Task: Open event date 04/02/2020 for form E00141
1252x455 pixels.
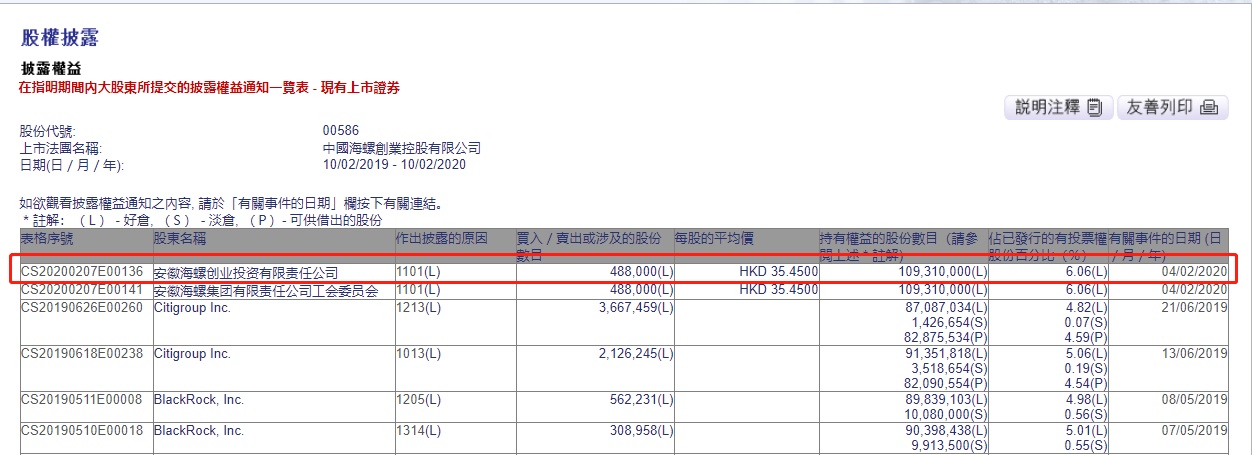Action: click(x=1195, y=290)
